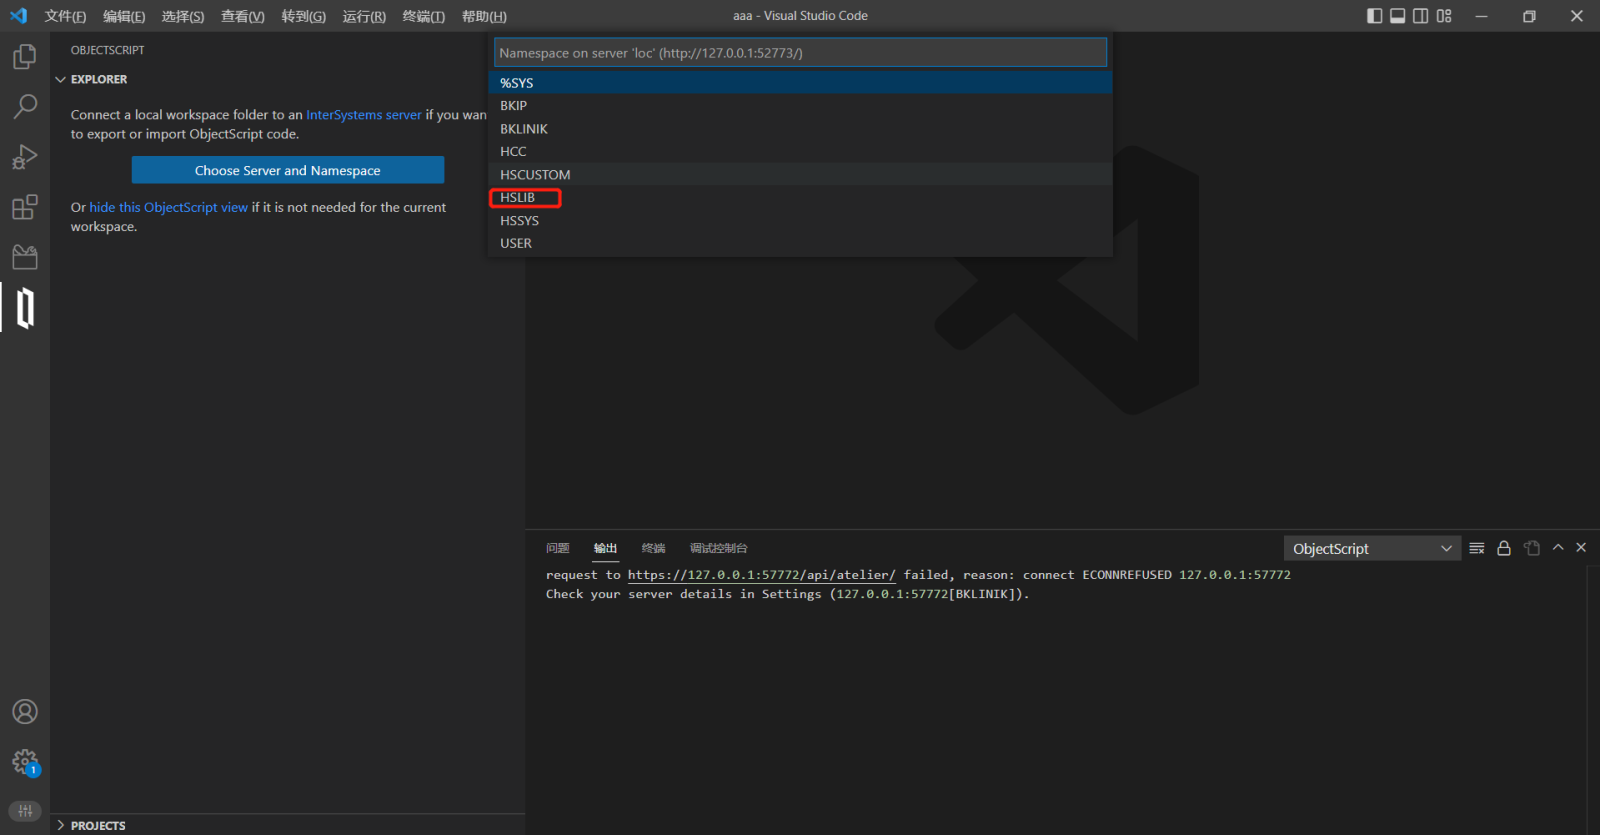Toggle output scroll lock icon
This screenshot has height=835, width=1600.
point(1503,548)
